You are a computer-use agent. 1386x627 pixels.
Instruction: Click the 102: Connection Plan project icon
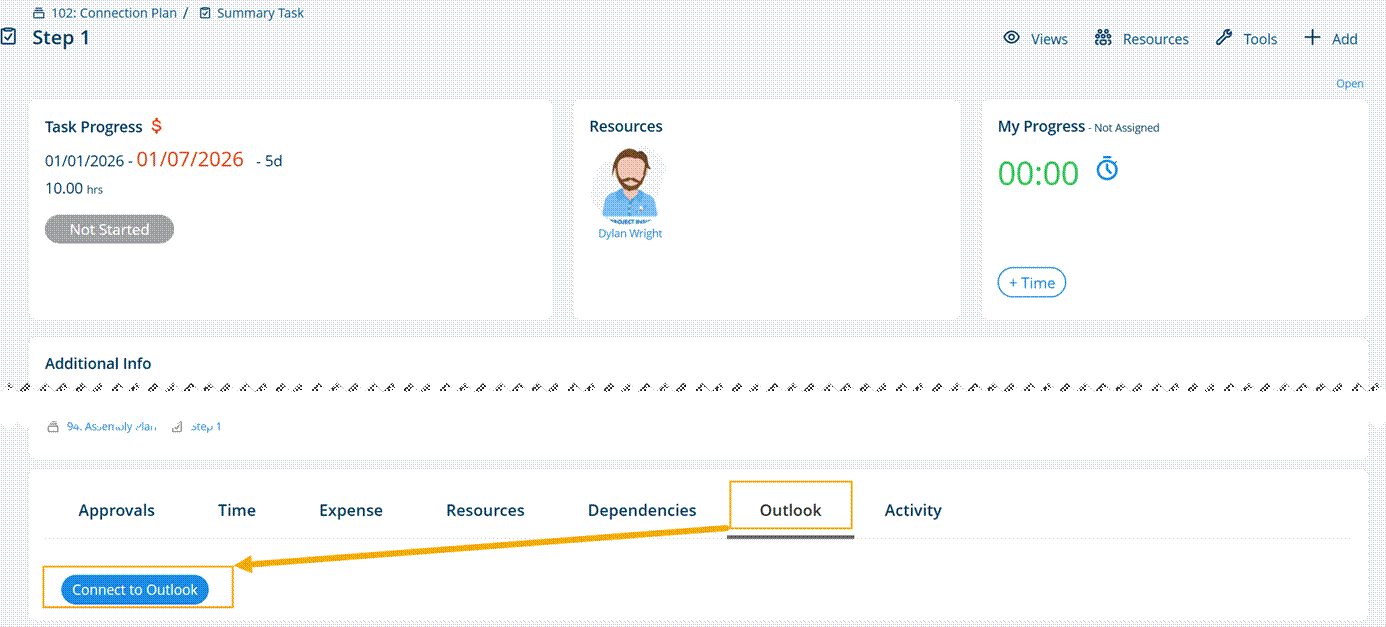pyautogui.click(x=39, y=14)
